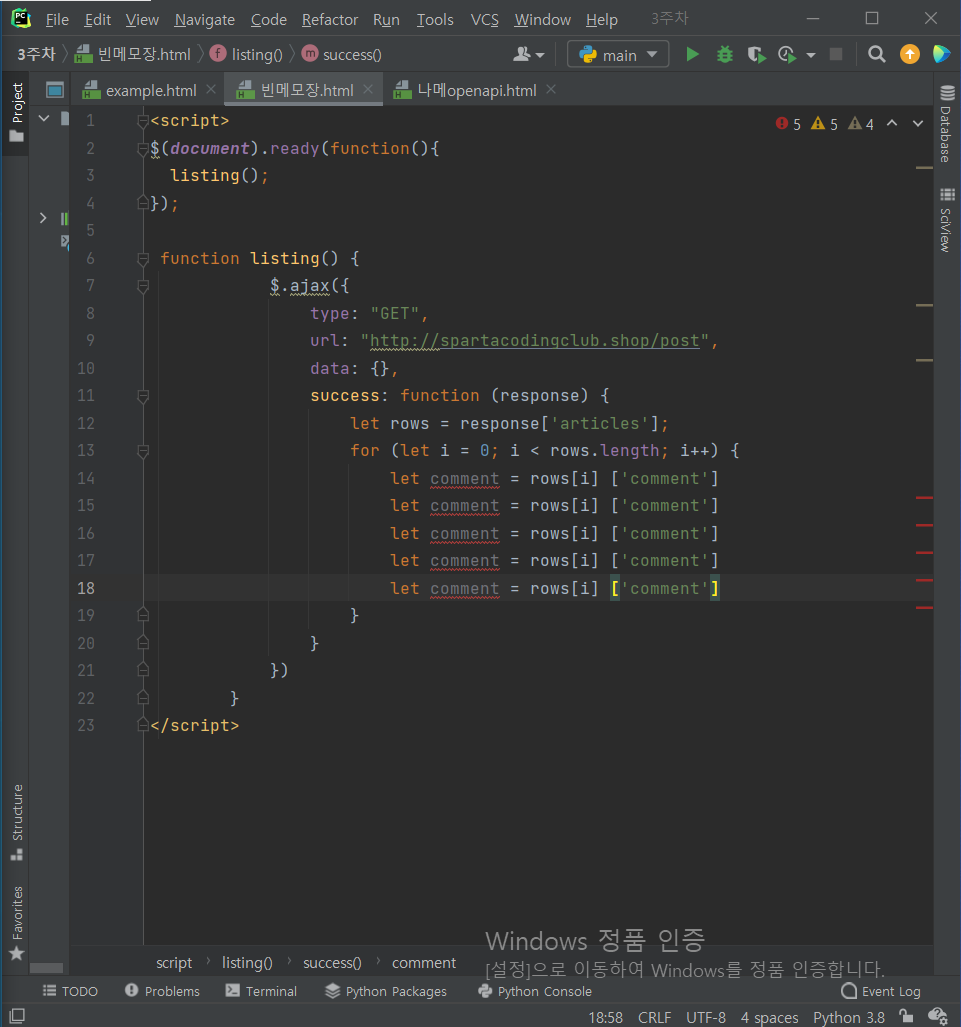Close the example.html tab
Viewport: 961px width, 1027px height.
pyautogui.click(x=211, y=90)
